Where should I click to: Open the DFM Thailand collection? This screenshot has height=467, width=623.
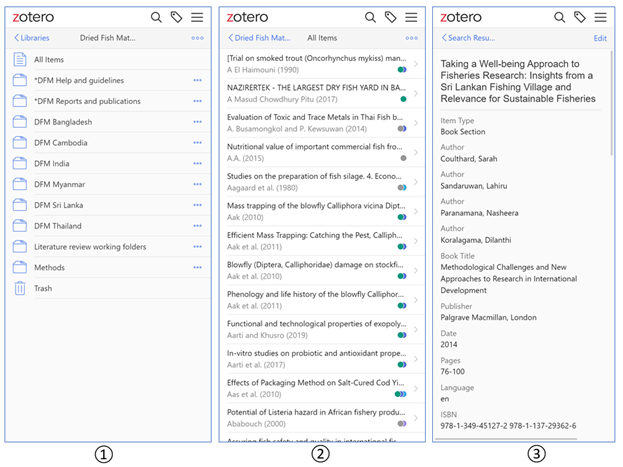[108, 226]
